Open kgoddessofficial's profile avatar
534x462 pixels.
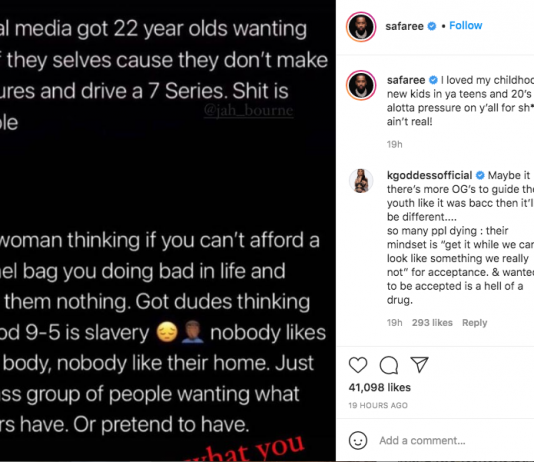pyautogui.click(x=361, y=181)
